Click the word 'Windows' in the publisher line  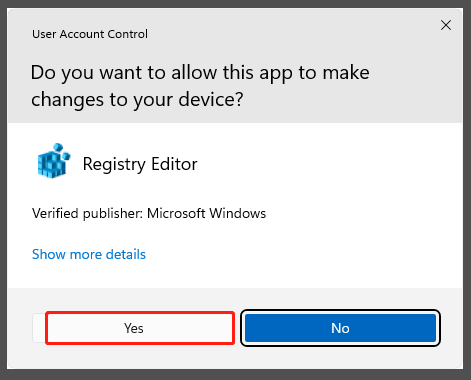pos(238,213)
